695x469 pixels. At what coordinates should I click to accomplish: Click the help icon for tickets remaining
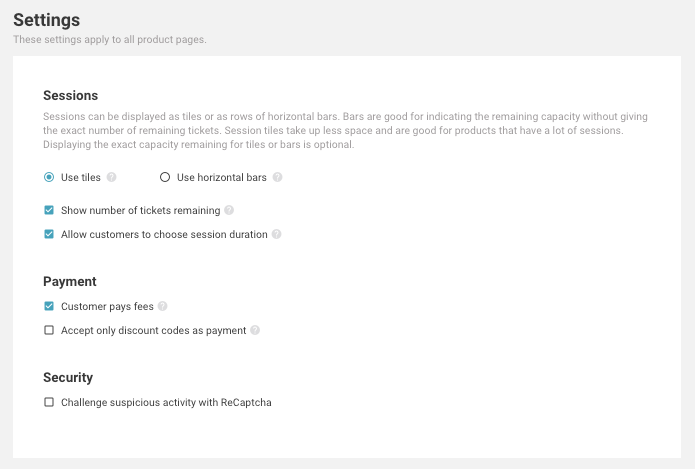[x=229, y=210]
